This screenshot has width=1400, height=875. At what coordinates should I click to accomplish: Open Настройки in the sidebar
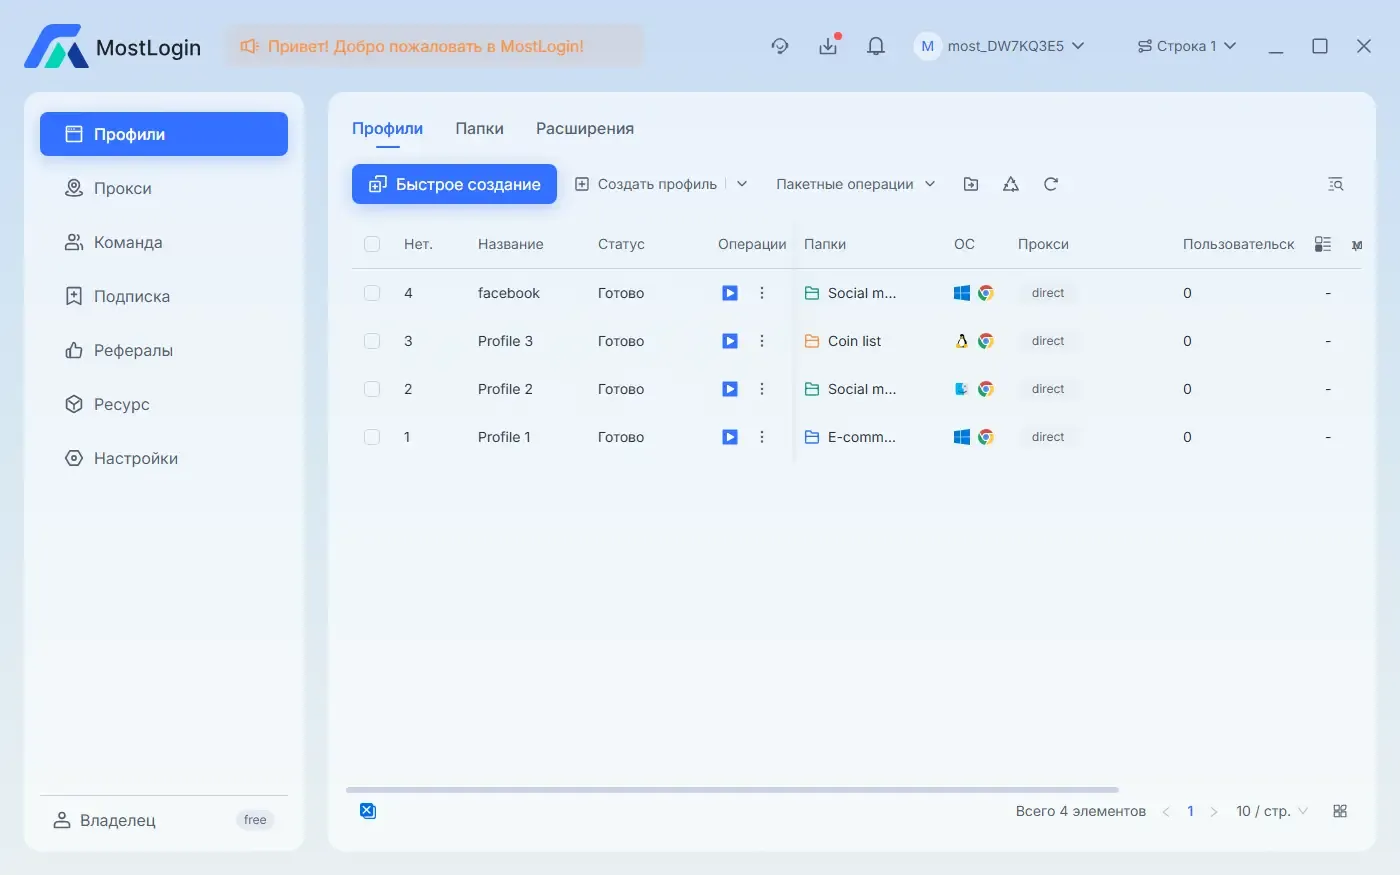[x=164, y=458]
